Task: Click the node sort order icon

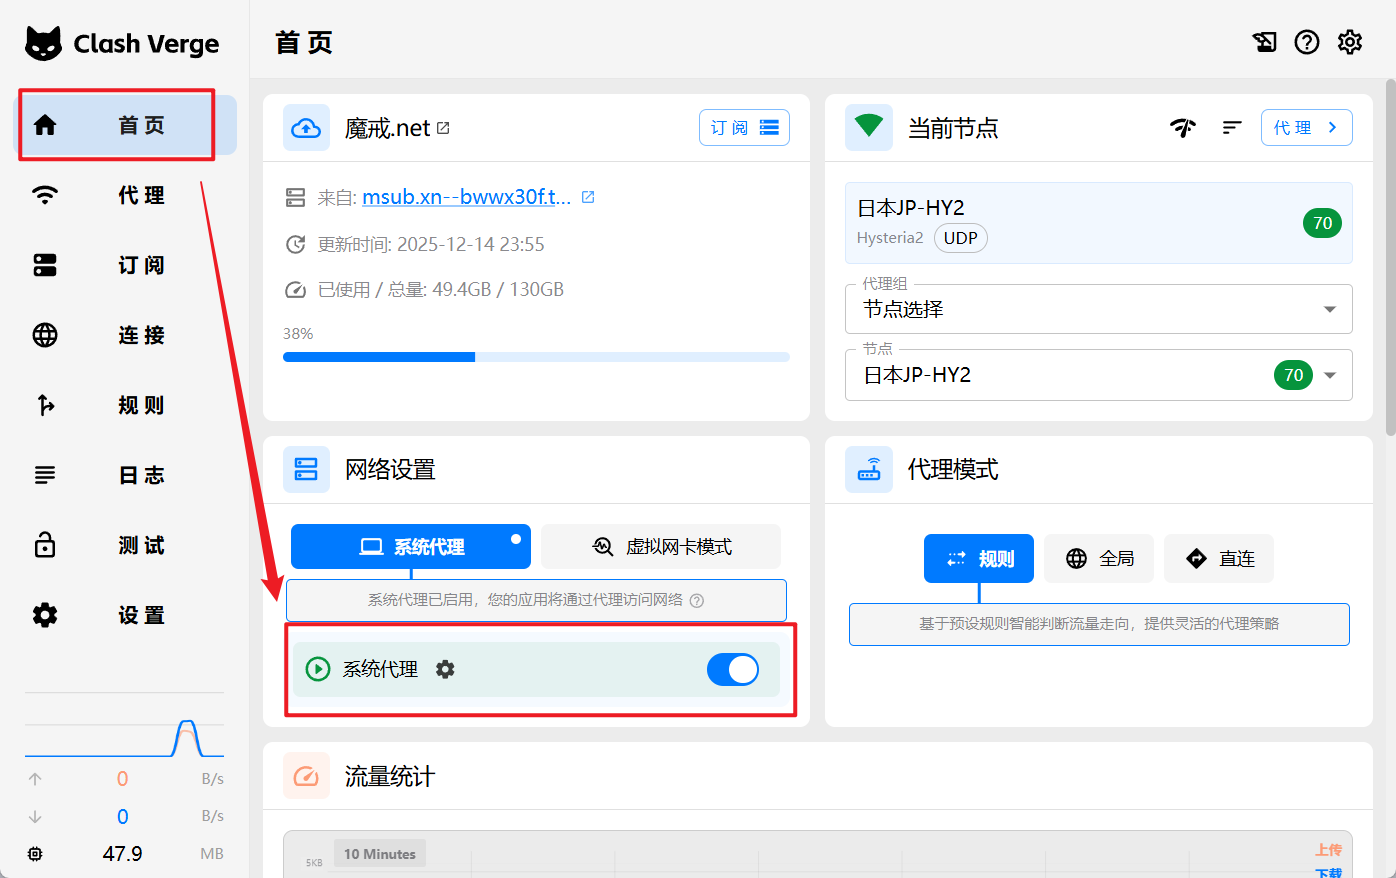Action: pos(1232,128)
